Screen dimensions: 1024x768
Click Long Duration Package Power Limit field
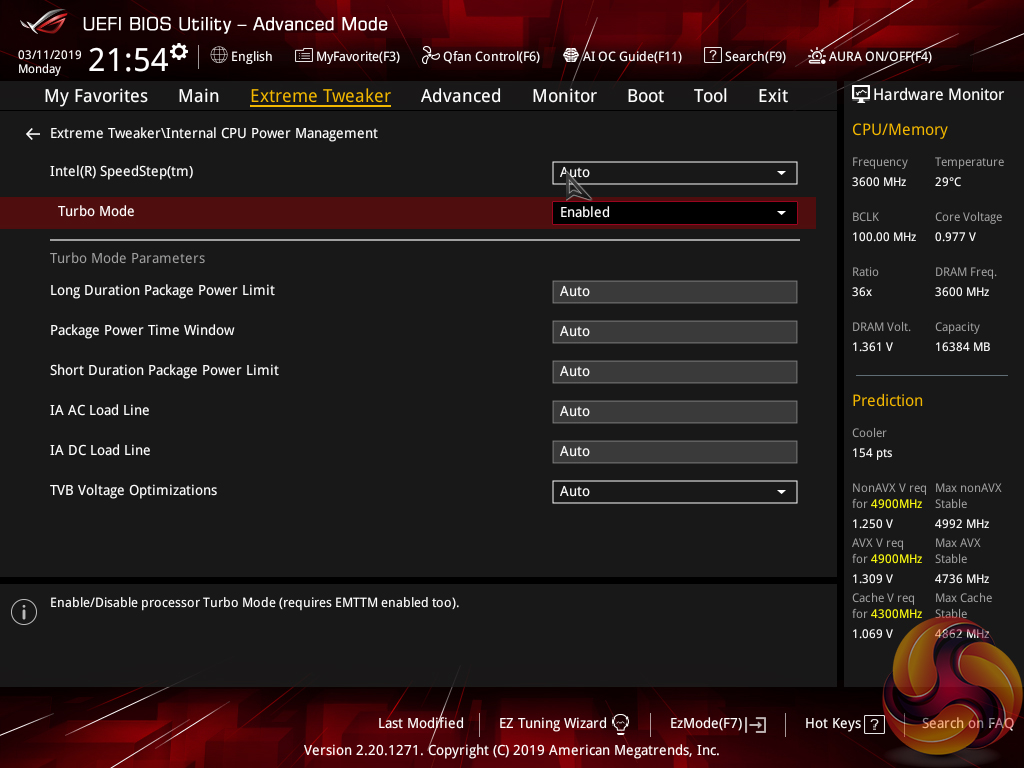tap(675, 292)
